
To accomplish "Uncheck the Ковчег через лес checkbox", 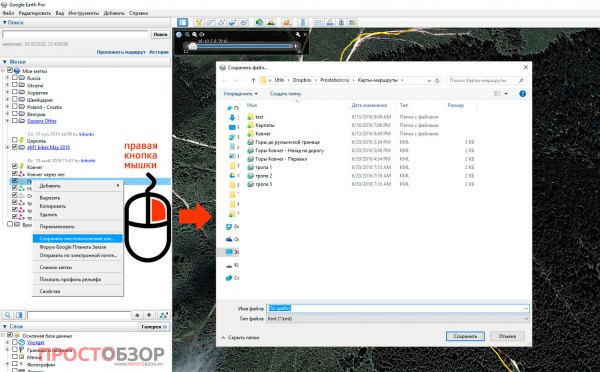I will click(x=15, y=174).
